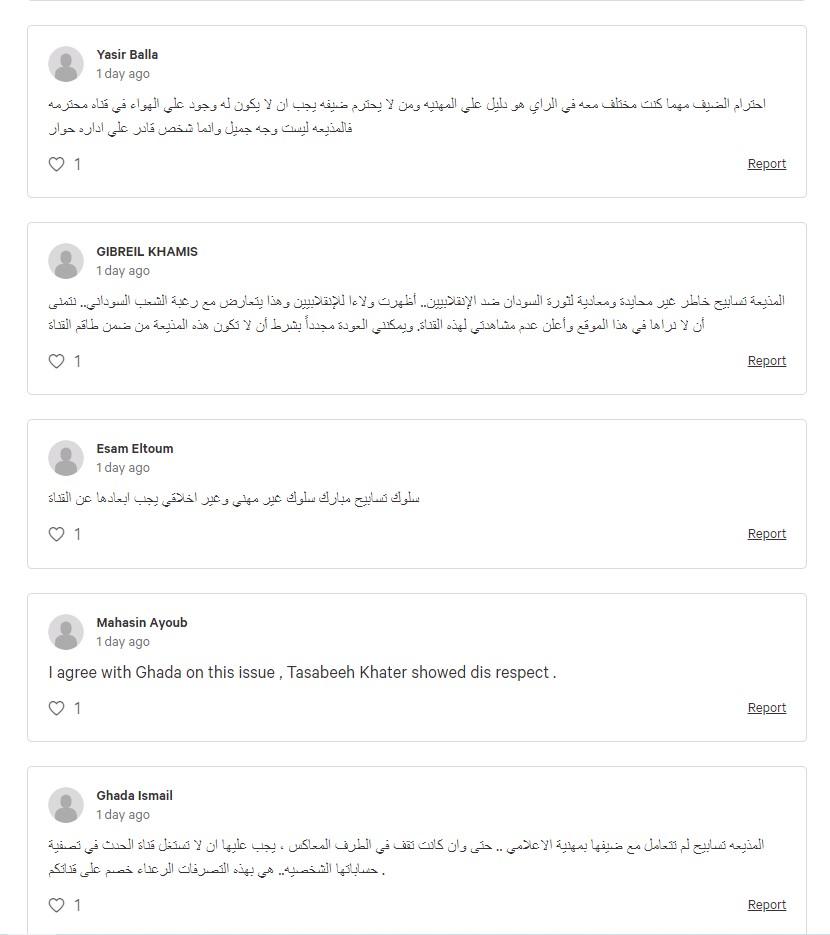Open the Yasir Balla username
The width and height of the screenshot is (830, 935).
click(127, 54)
